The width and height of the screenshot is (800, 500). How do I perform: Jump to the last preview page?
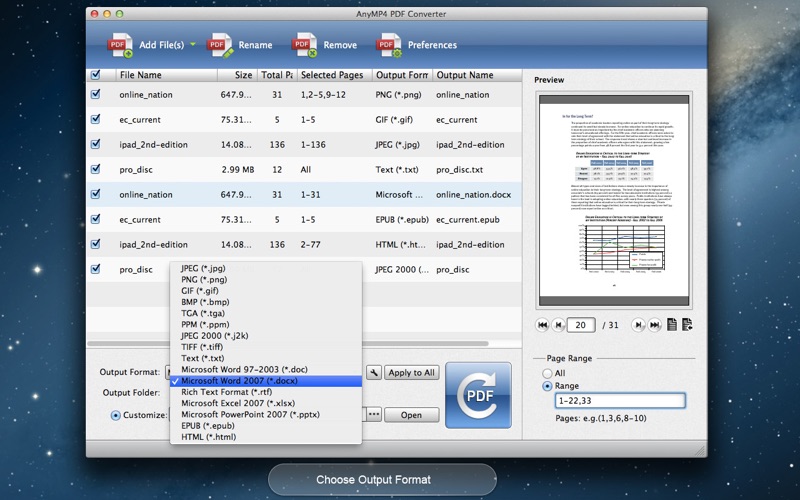point(654,324)
